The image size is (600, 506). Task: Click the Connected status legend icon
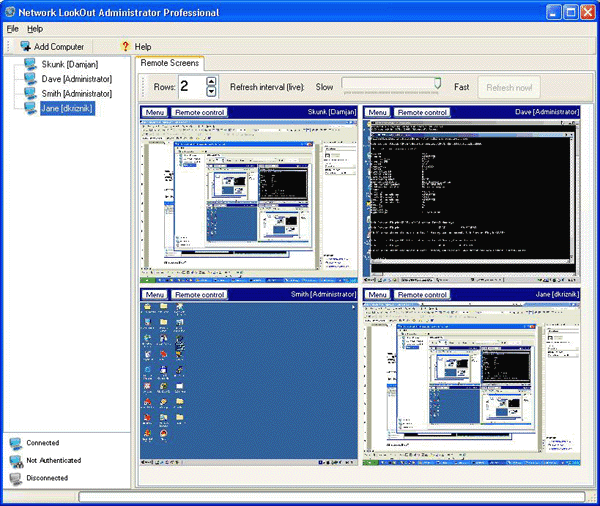(15, 443)
